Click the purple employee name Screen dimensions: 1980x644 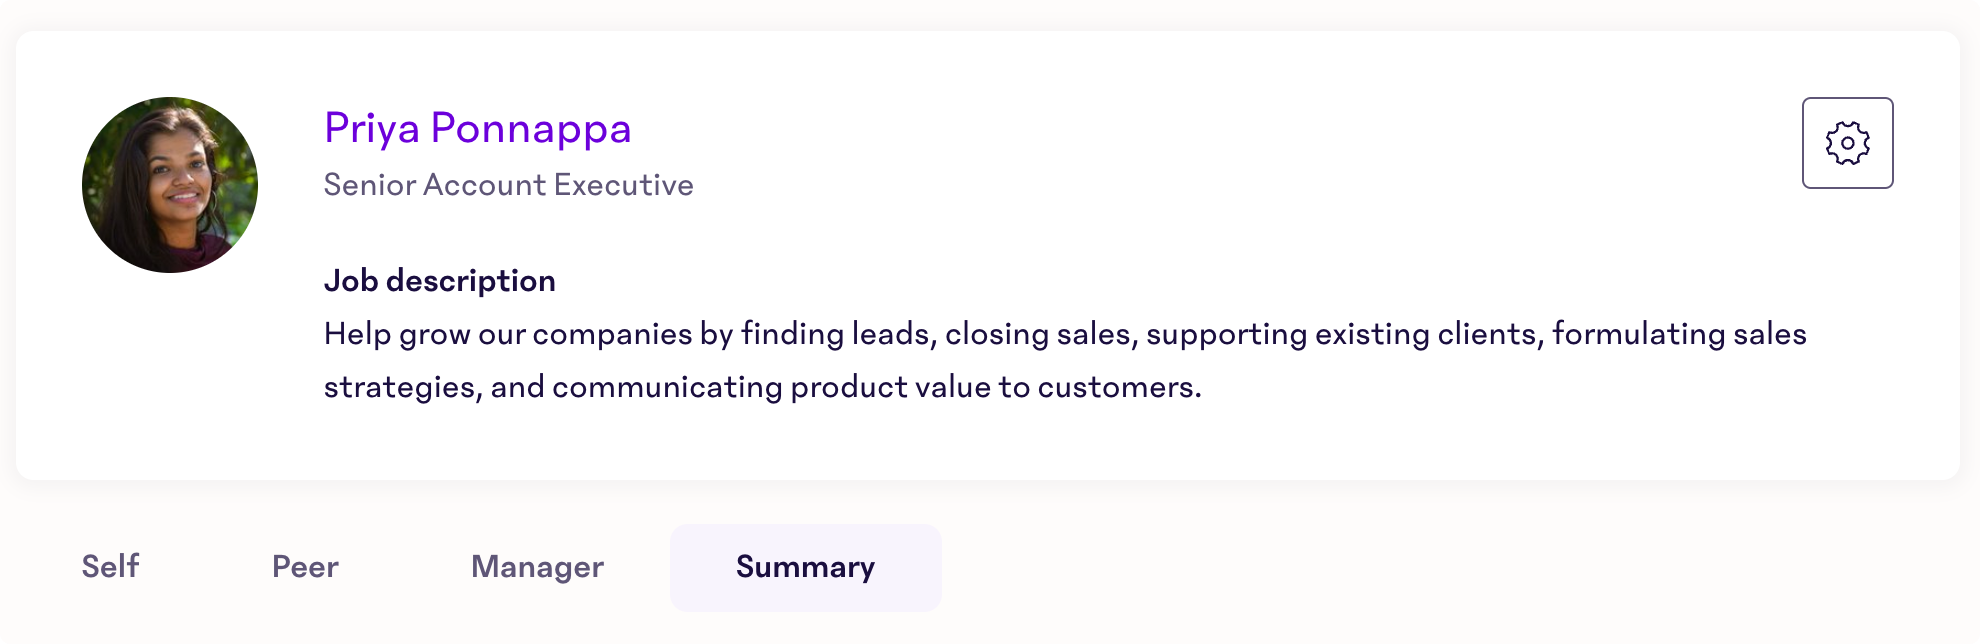pos(478,128)
